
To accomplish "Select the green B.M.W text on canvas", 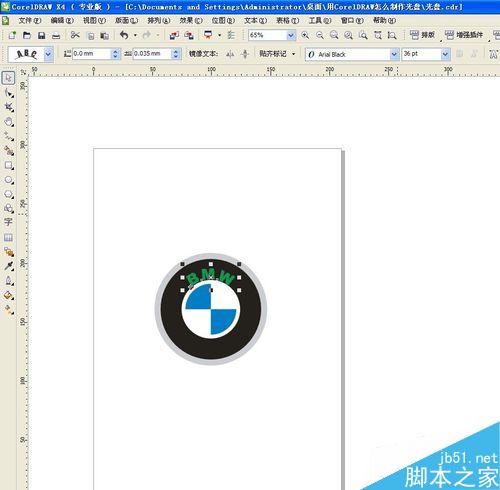I will point(211,277).
